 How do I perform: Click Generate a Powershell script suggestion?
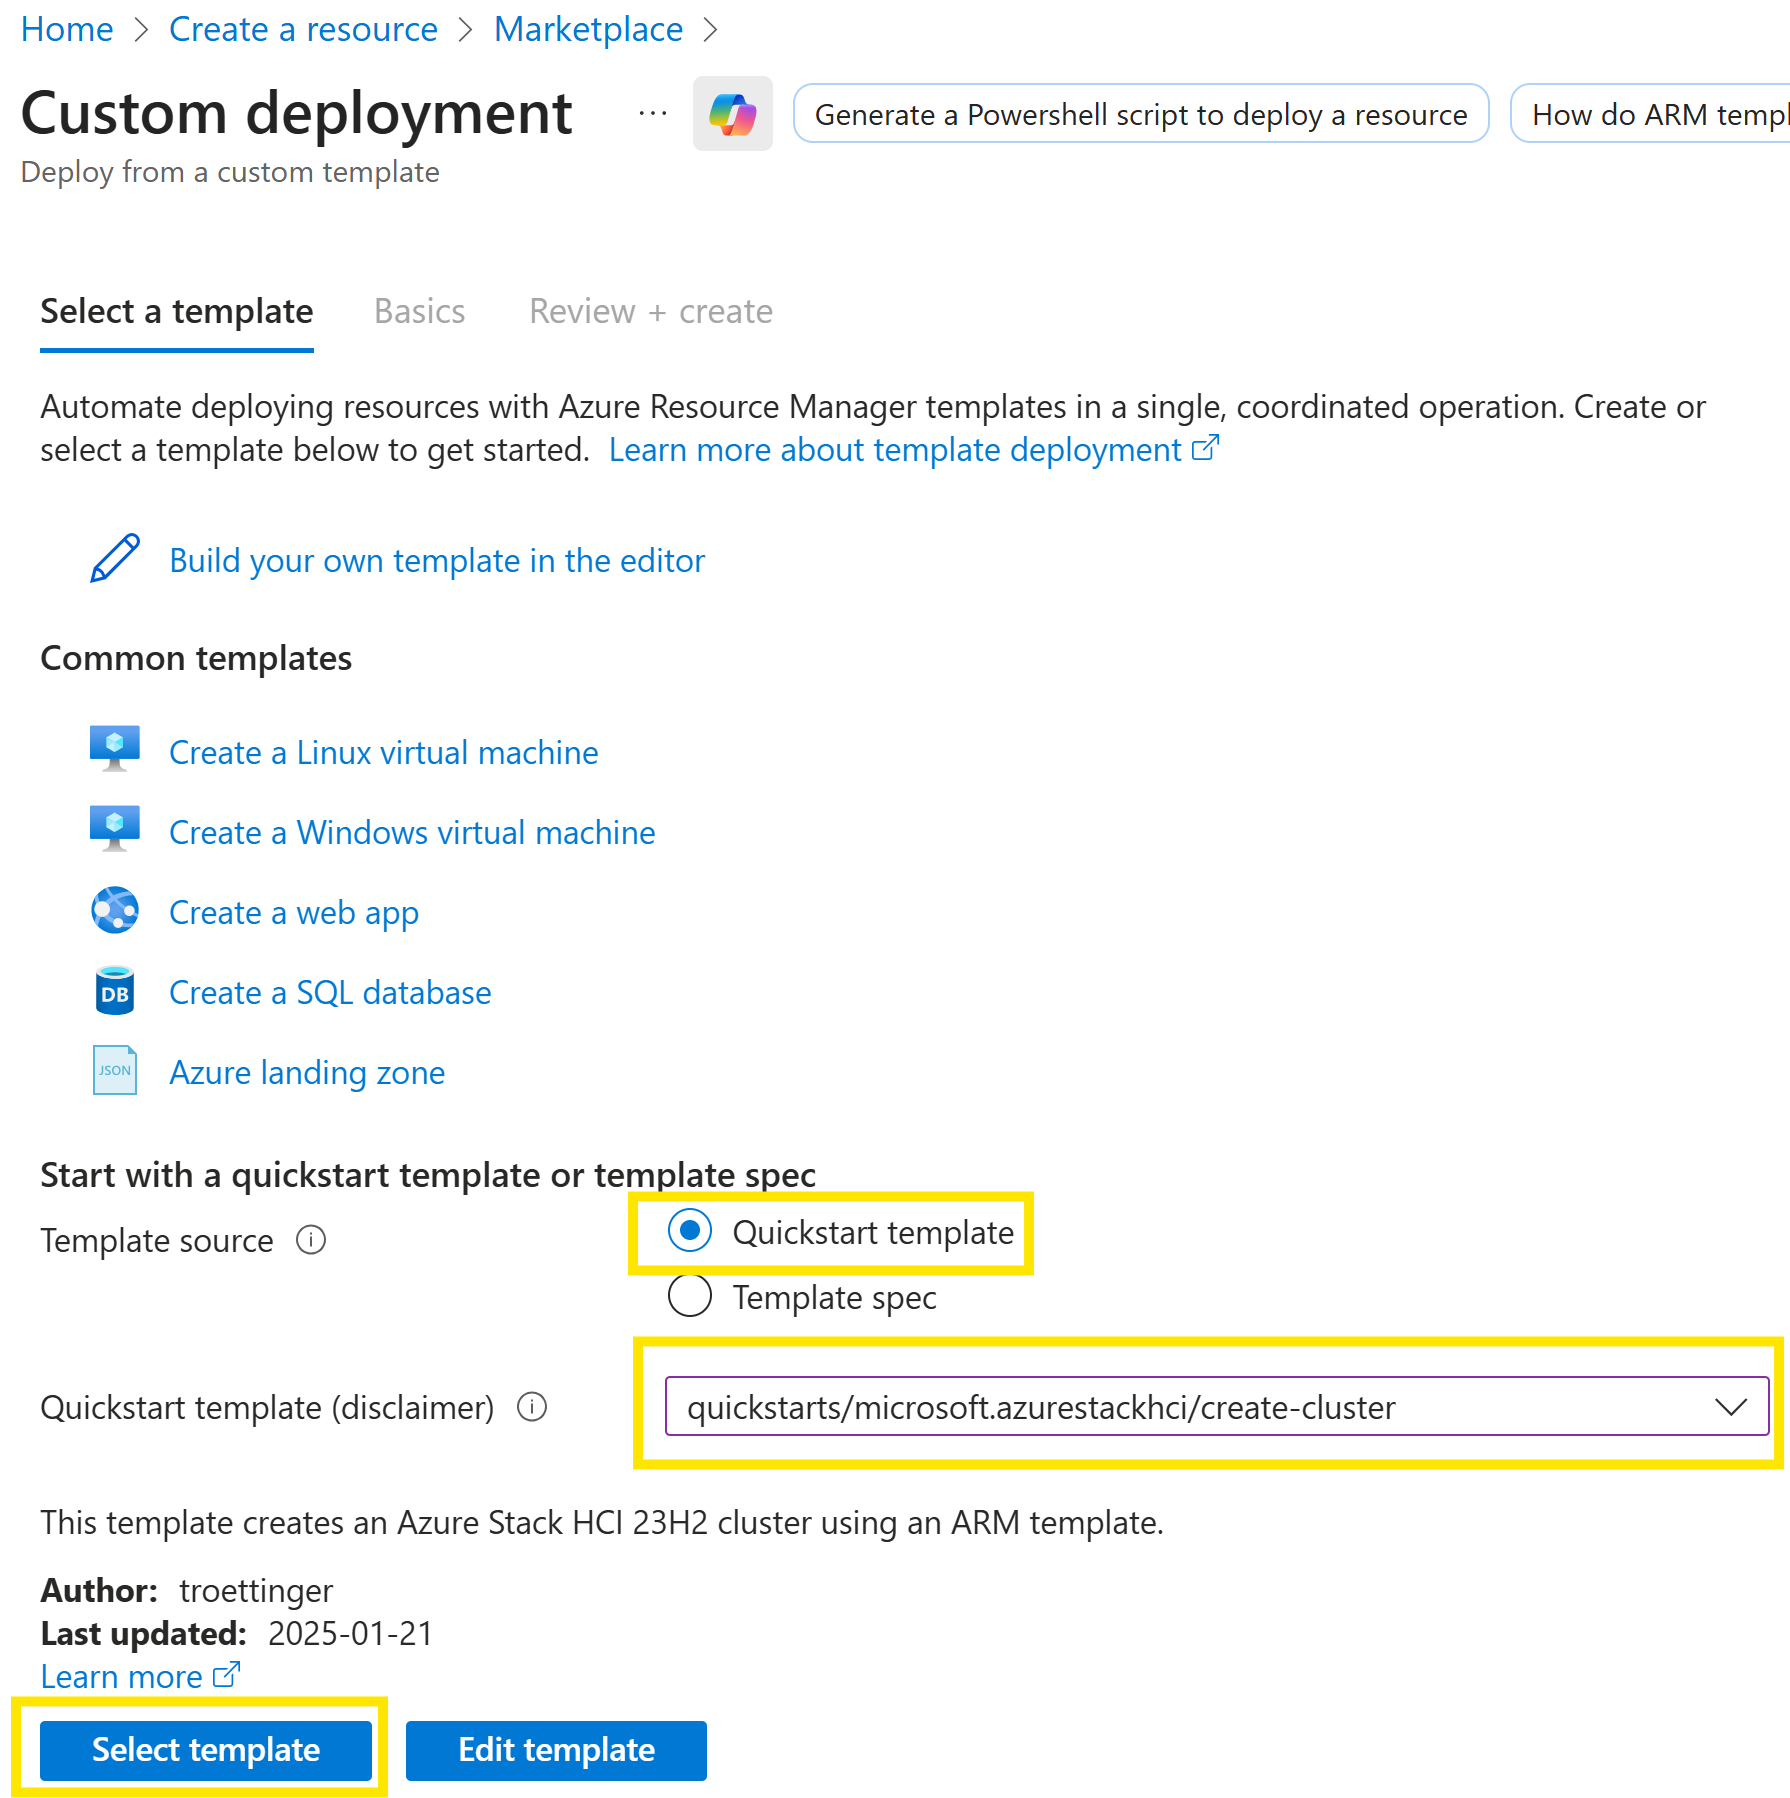[x=1141, y=114]
